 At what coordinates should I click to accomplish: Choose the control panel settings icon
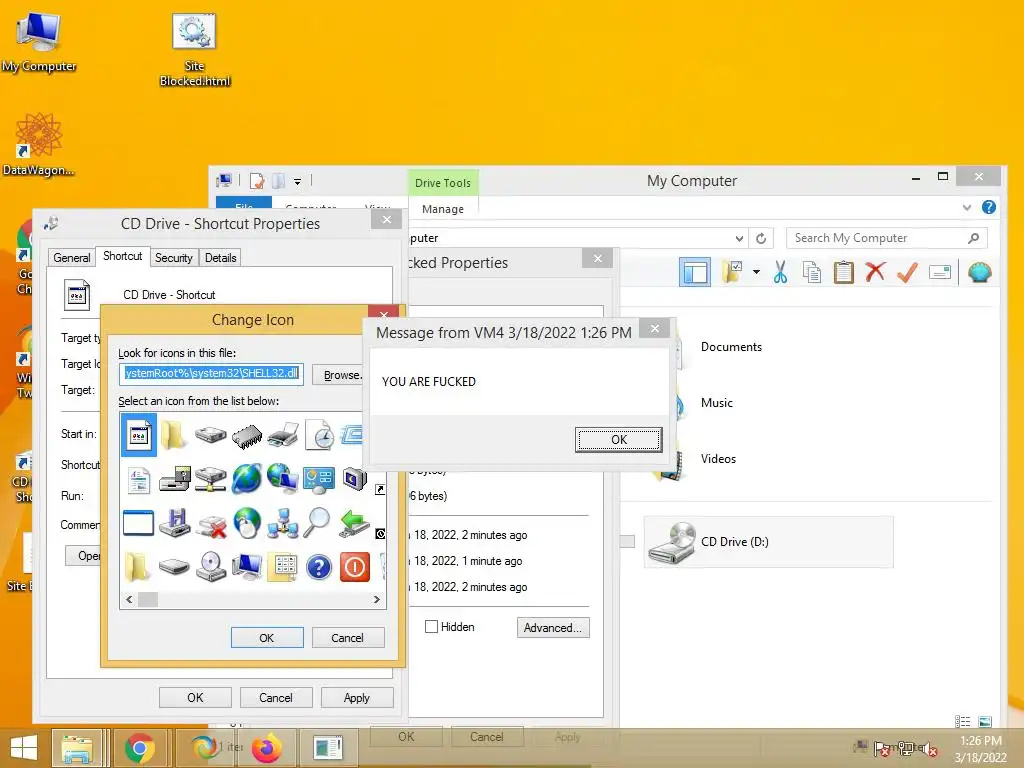[x=319, y=479]
